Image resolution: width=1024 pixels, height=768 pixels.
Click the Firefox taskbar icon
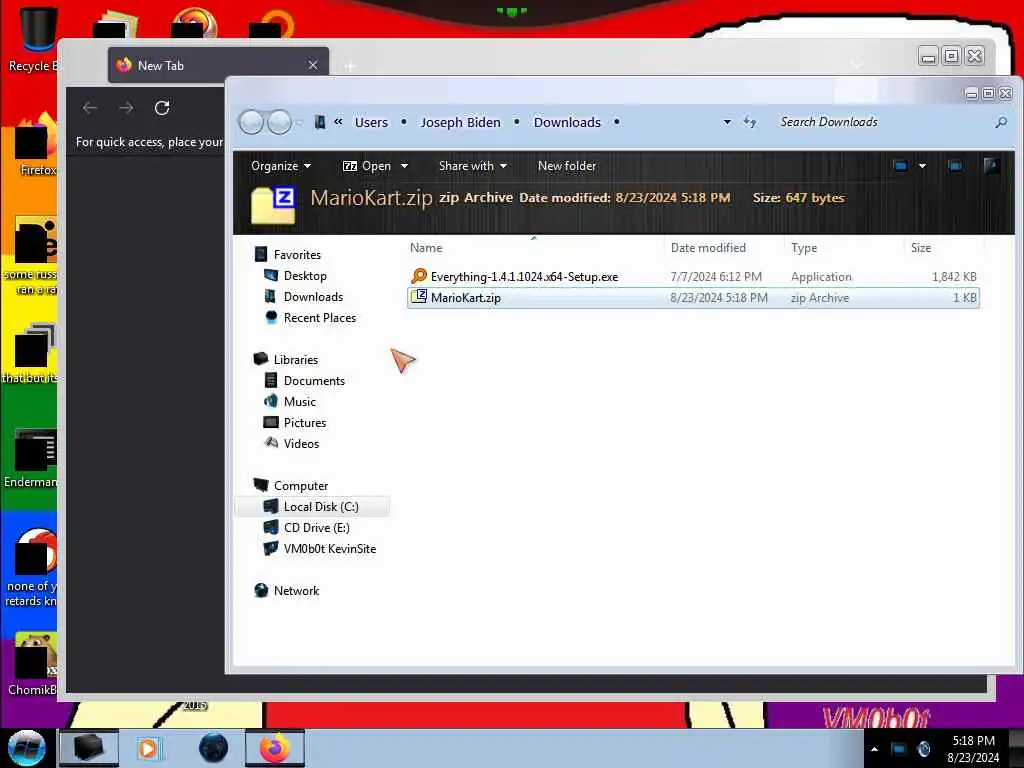[x=275, y=748]
